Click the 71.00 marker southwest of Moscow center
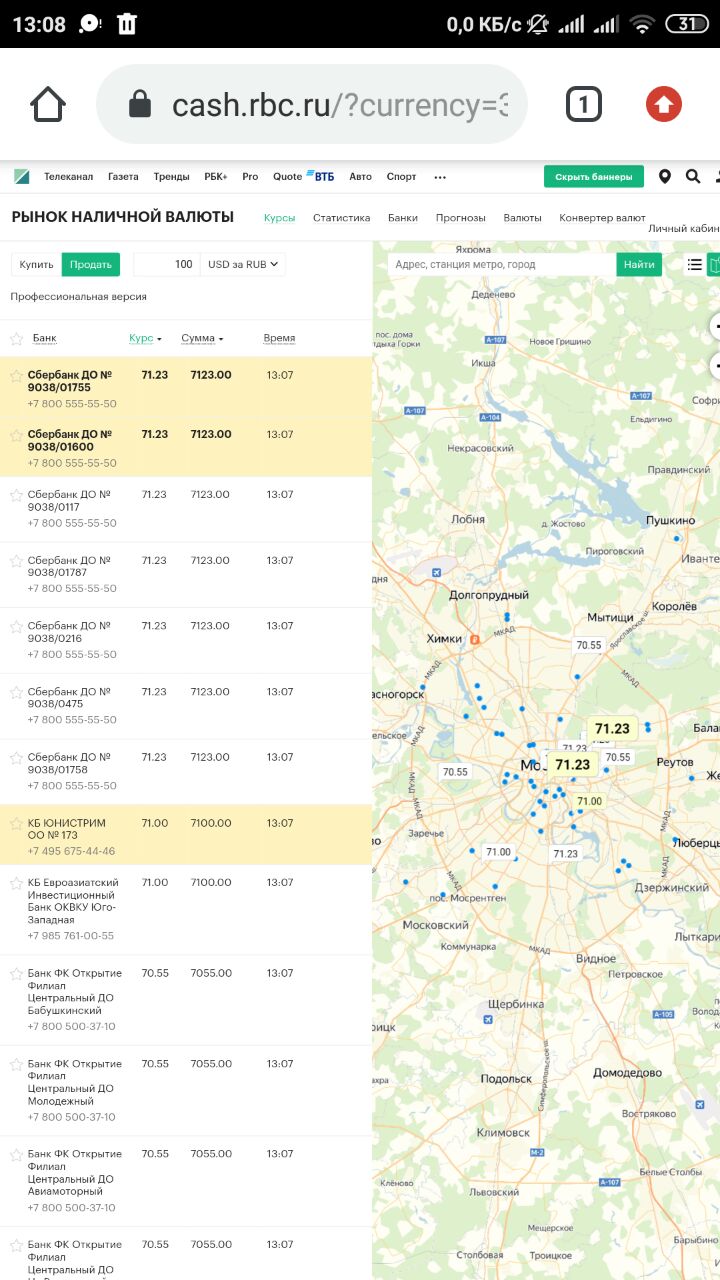Screen dimensions: 720x1280 click(x=498, y=852)
